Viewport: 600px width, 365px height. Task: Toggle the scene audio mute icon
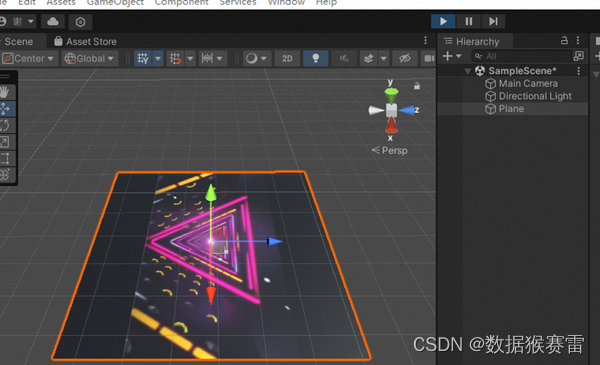coord(344,59)
